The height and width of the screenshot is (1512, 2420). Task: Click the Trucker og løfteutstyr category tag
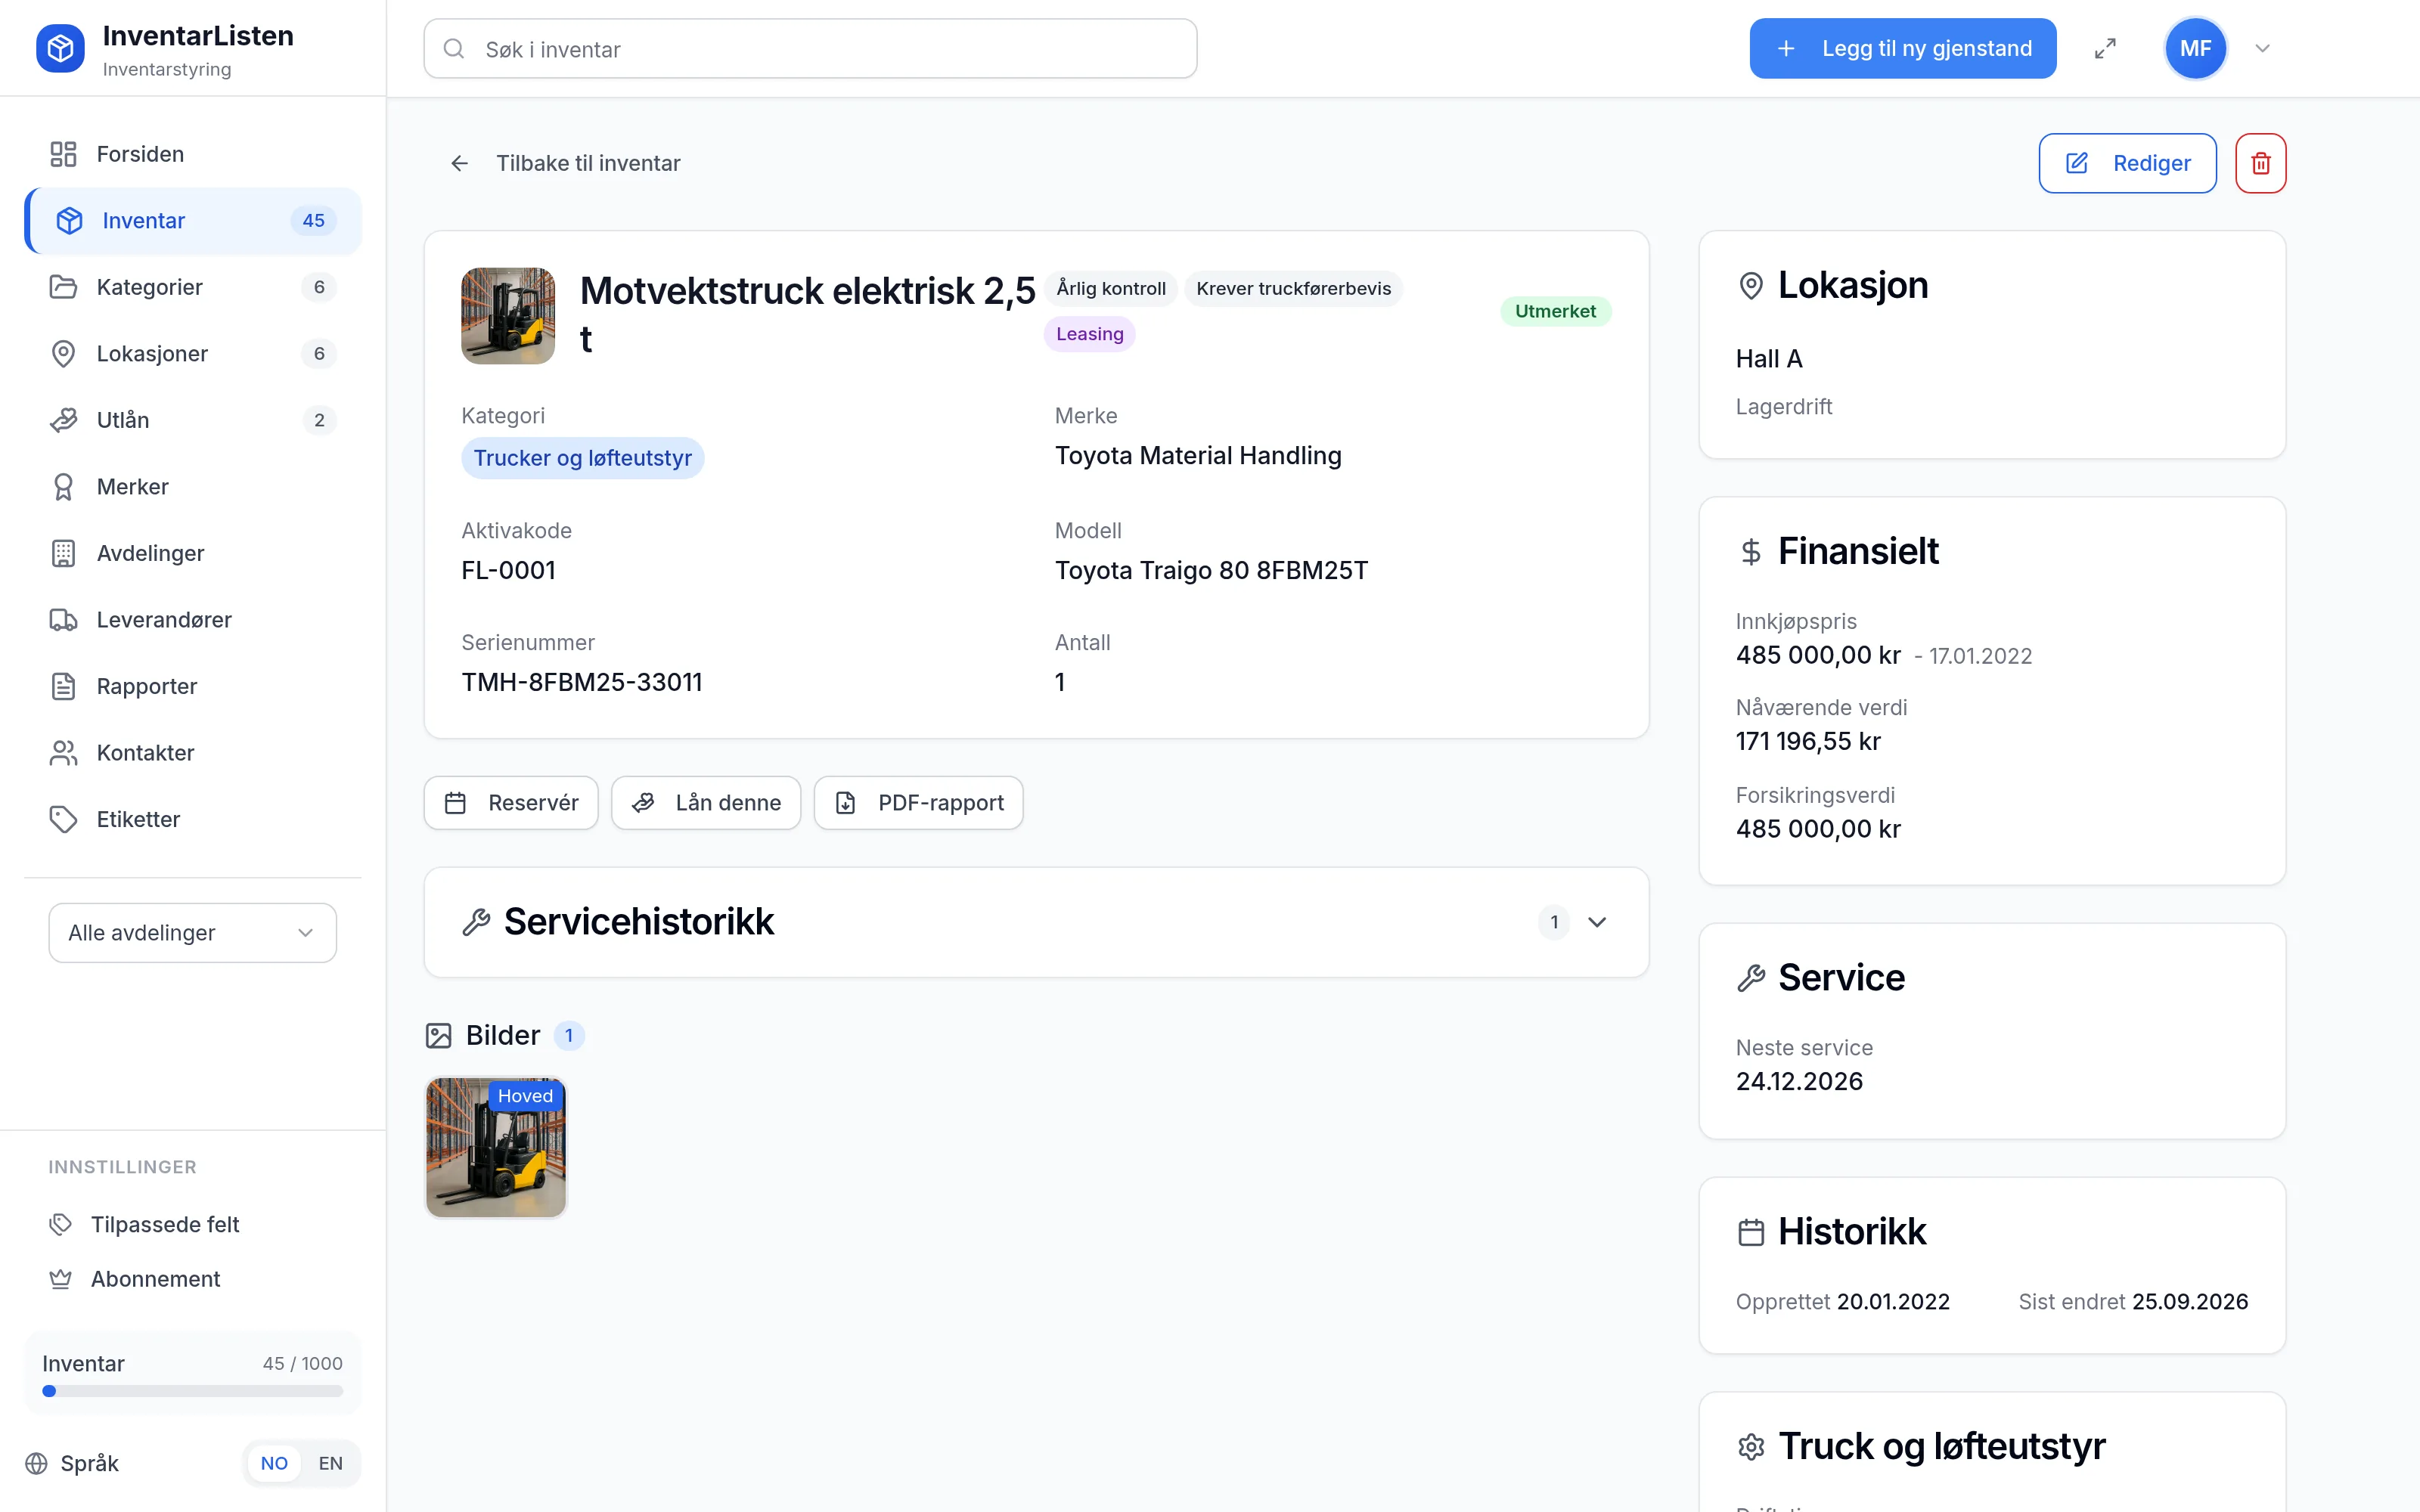point(582,458)
